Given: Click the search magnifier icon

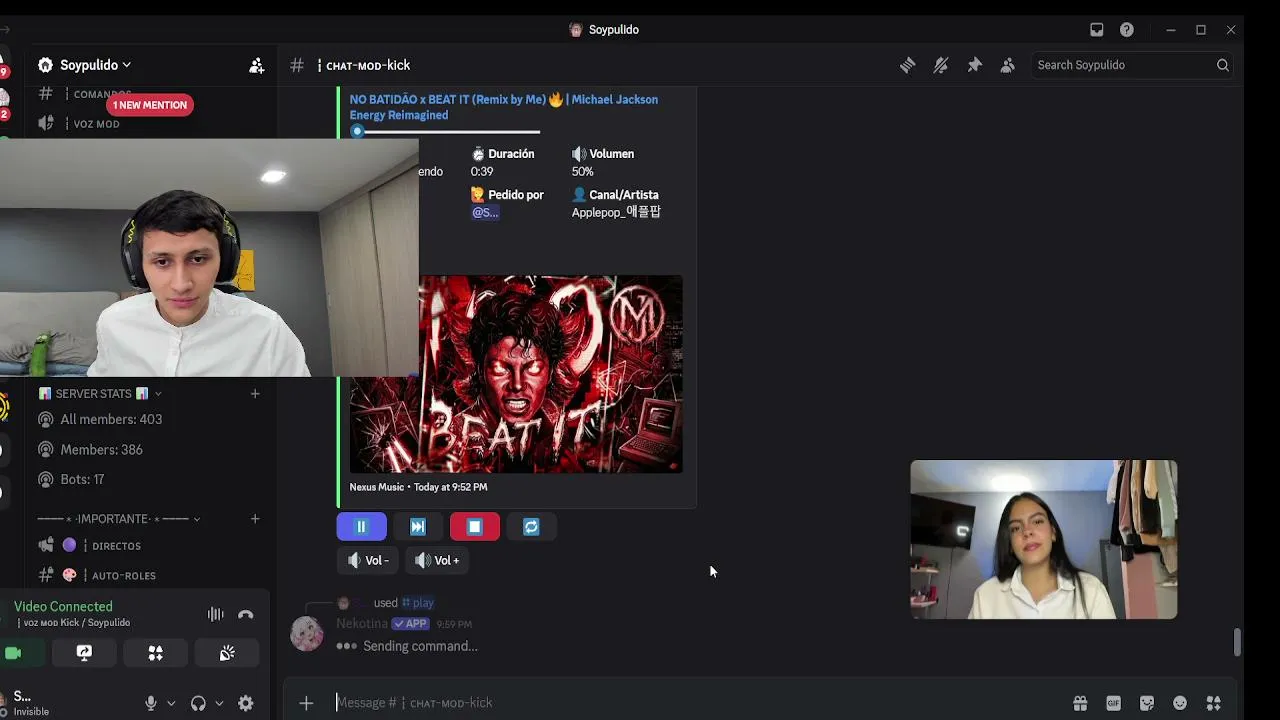Looking at the screenshot, I should point(1222,65).
